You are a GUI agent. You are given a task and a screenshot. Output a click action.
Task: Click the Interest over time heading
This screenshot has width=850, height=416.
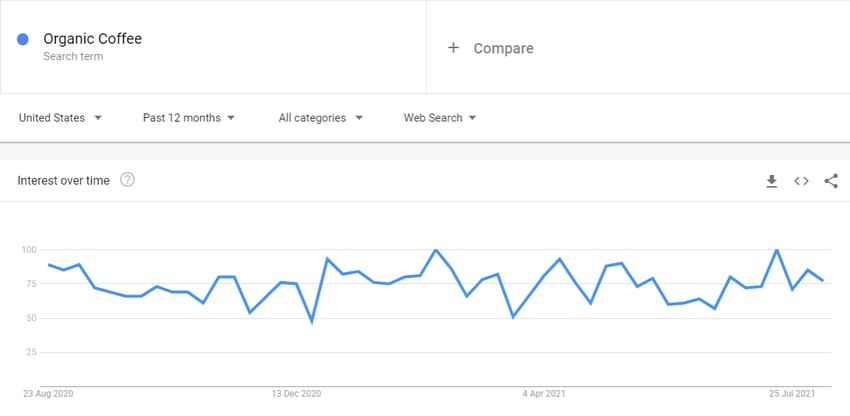tap(63, 181)
